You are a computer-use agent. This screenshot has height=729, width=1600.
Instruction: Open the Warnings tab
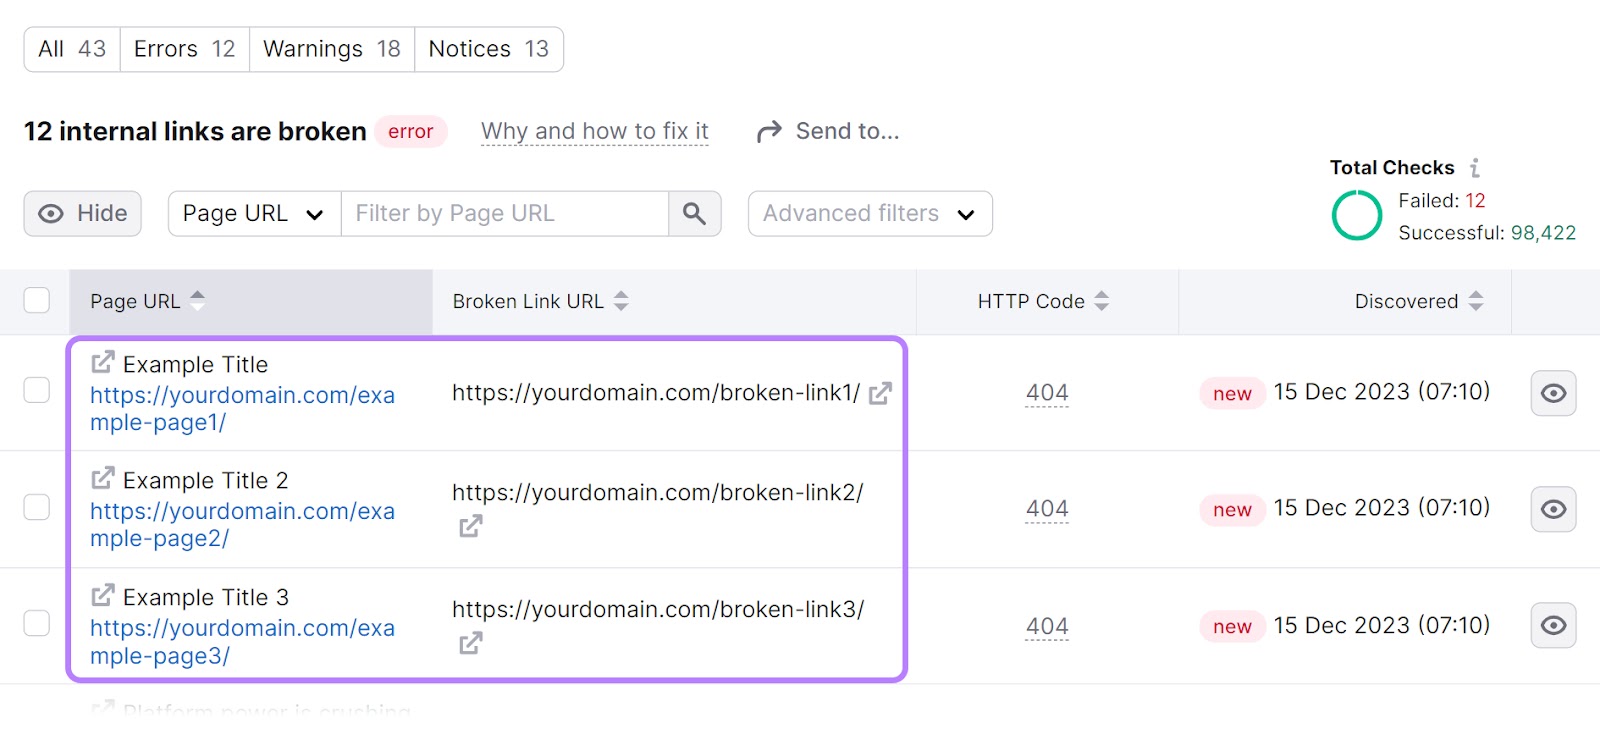click(331, 48)
